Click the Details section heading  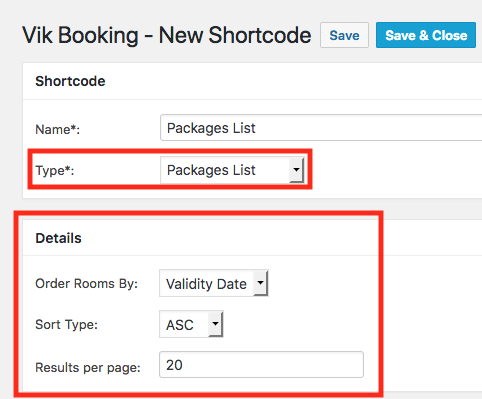tap(58, 238)
